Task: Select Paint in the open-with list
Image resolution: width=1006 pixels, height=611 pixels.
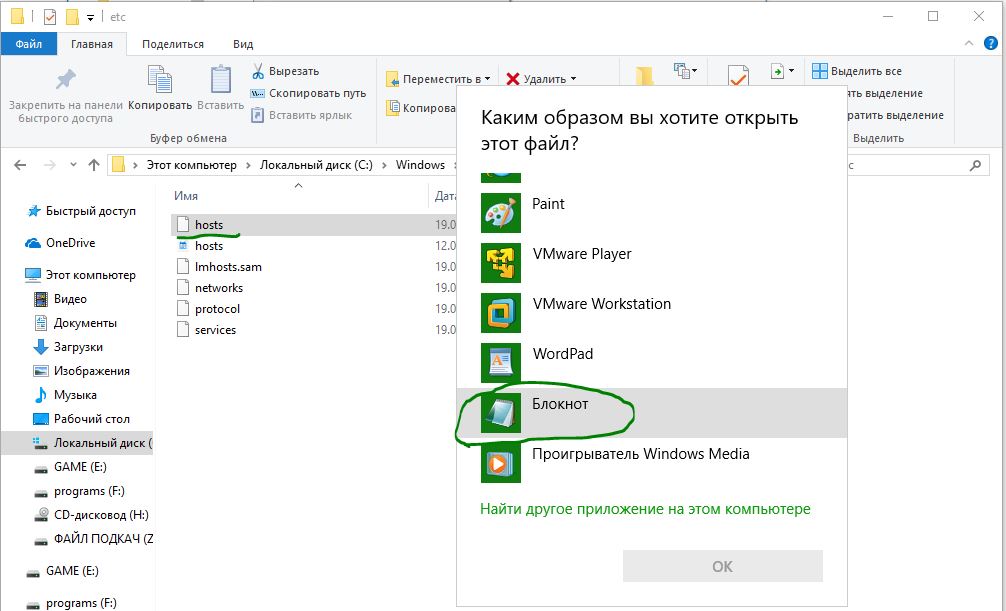Action: (x=651, y=212)
